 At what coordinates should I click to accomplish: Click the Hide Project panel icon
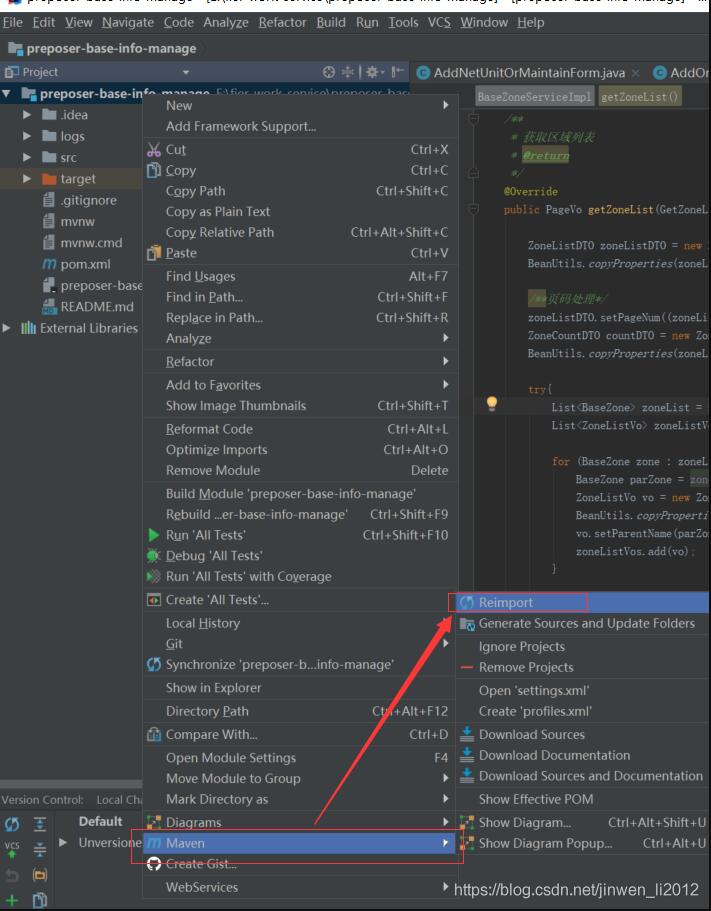[397, 72]
